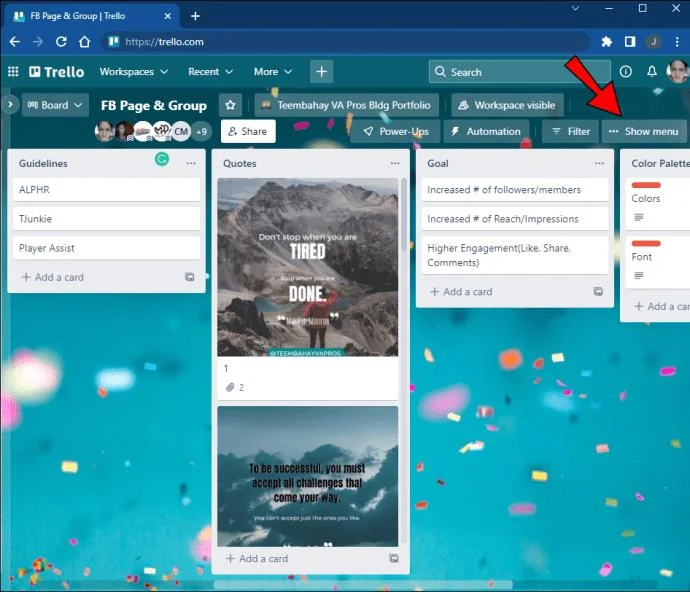Create card from template in Guidelines
690x592 pixels.
tap(189, 277)
